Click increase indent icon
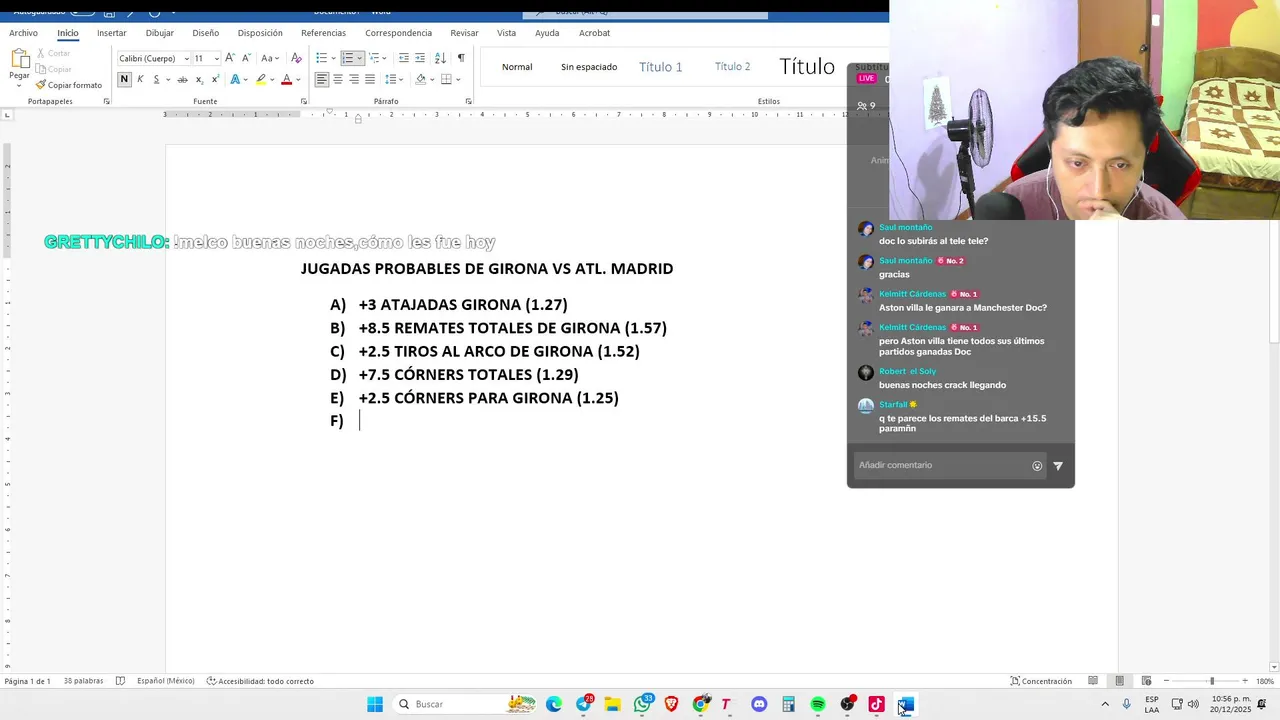1280x720 pixels. [420, 58]
